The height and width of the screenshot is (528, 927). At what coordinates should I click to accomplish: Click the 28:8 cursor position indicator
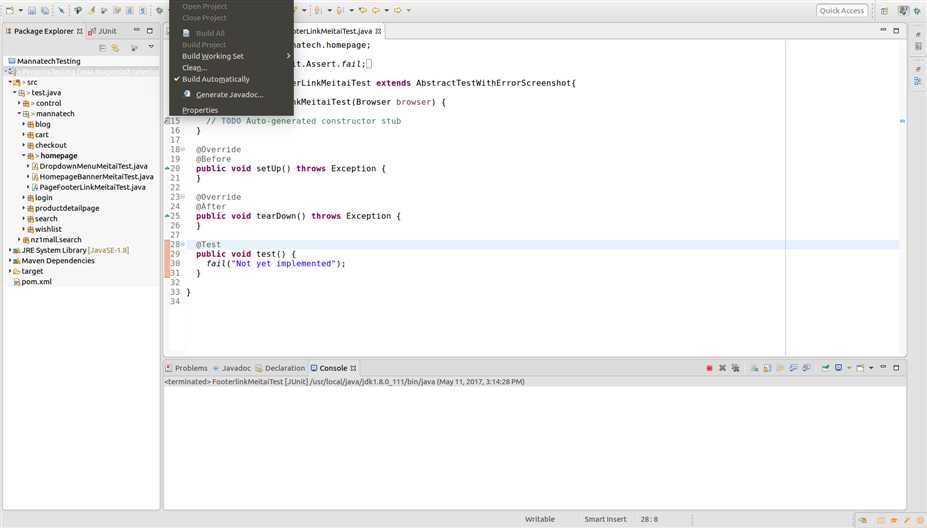tap(649, 519)
